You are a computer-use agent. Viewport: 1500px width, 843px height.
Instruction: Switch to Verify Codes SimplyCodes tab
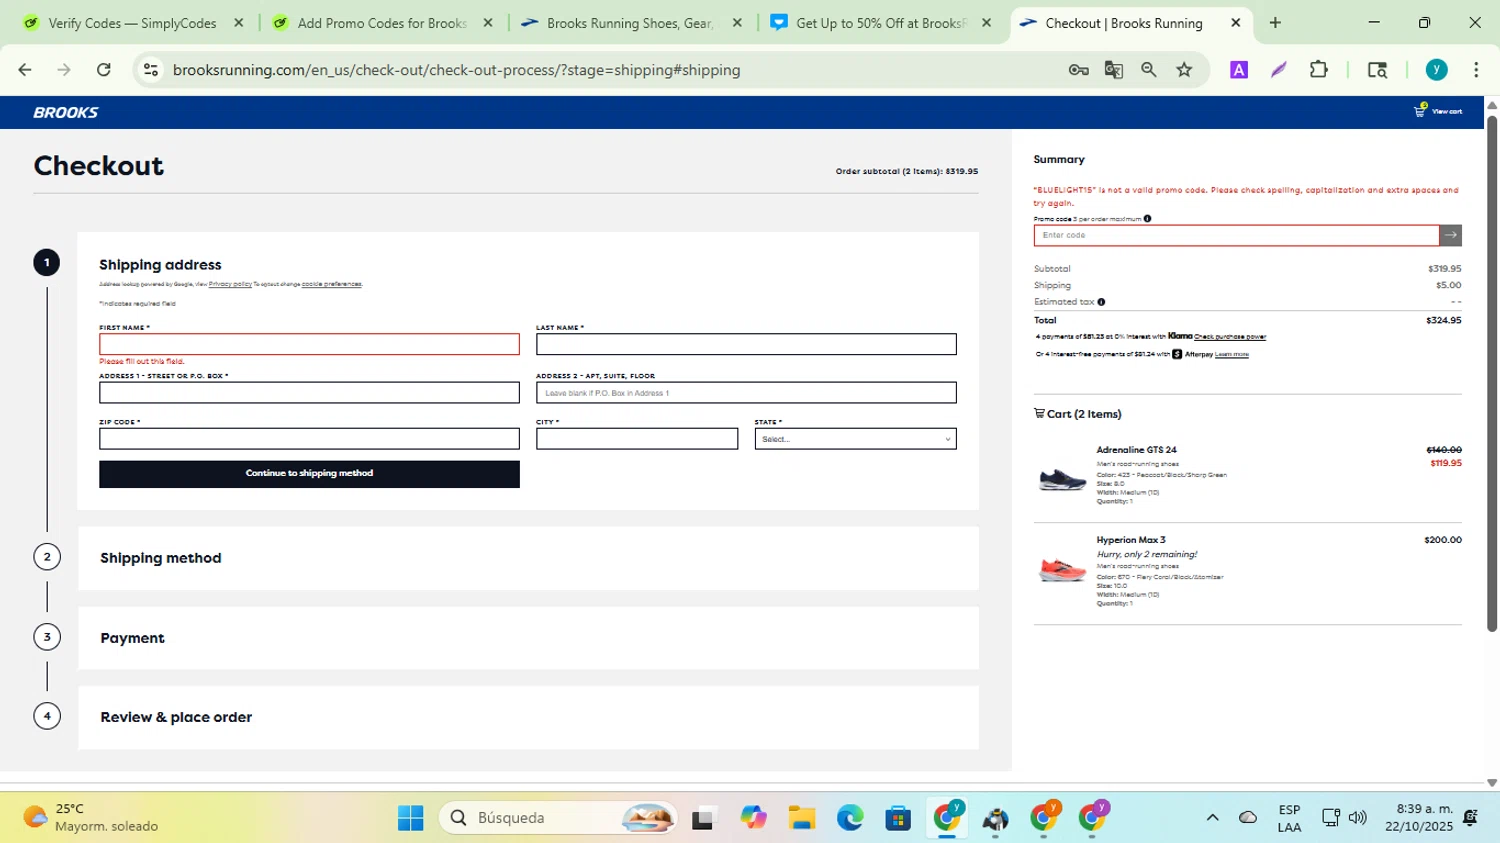pyautogui.click(x=132, y=23)
